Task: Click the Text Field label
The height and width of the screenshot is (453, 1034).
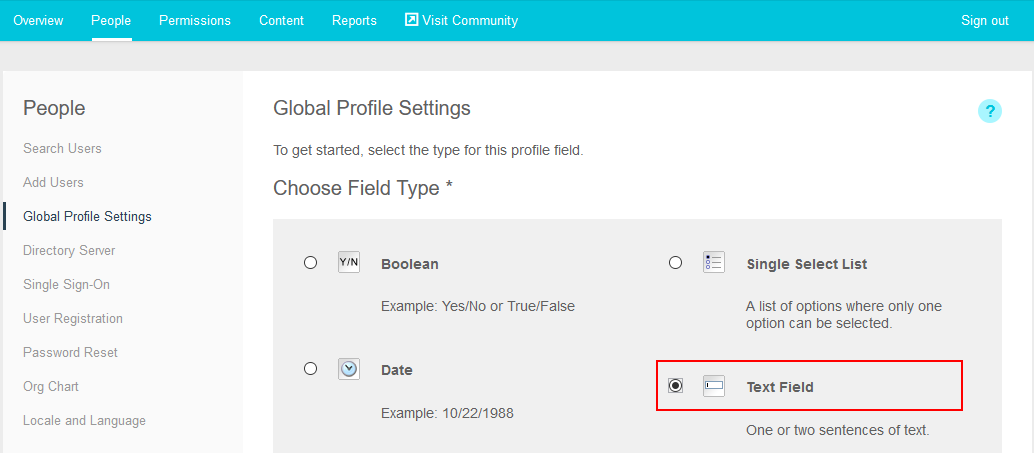Action: [780, 388]
